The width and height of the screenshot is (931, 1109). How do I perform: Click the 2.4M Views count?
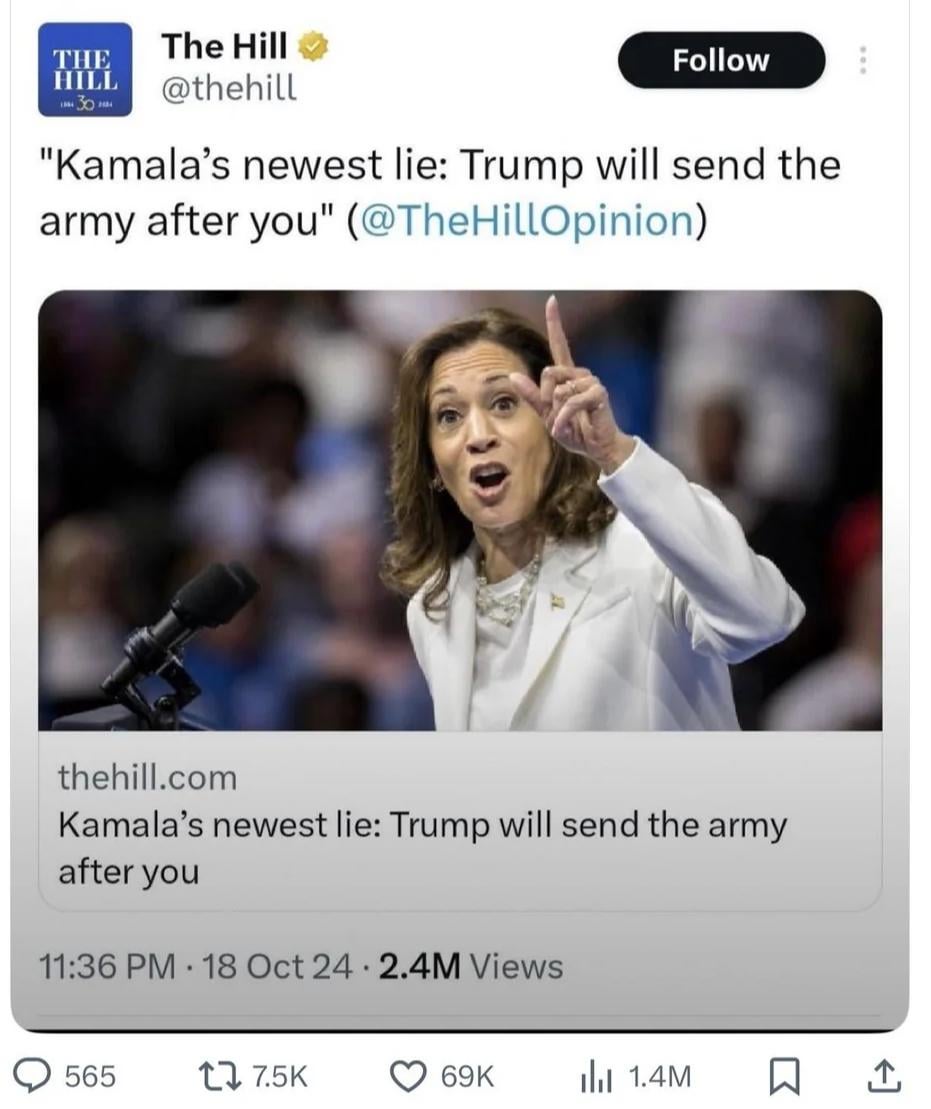tap(471, 967)
